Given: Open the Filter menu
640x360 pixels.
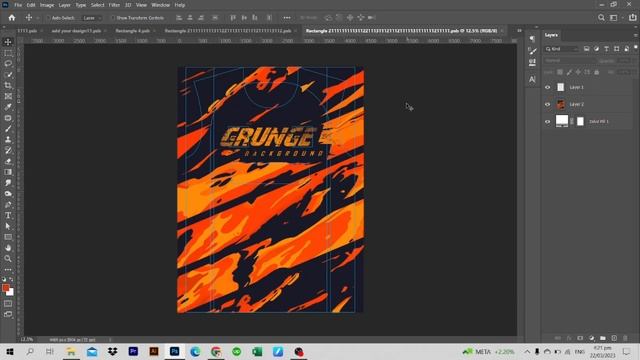Looking at the screenshot, I should 114,5.
